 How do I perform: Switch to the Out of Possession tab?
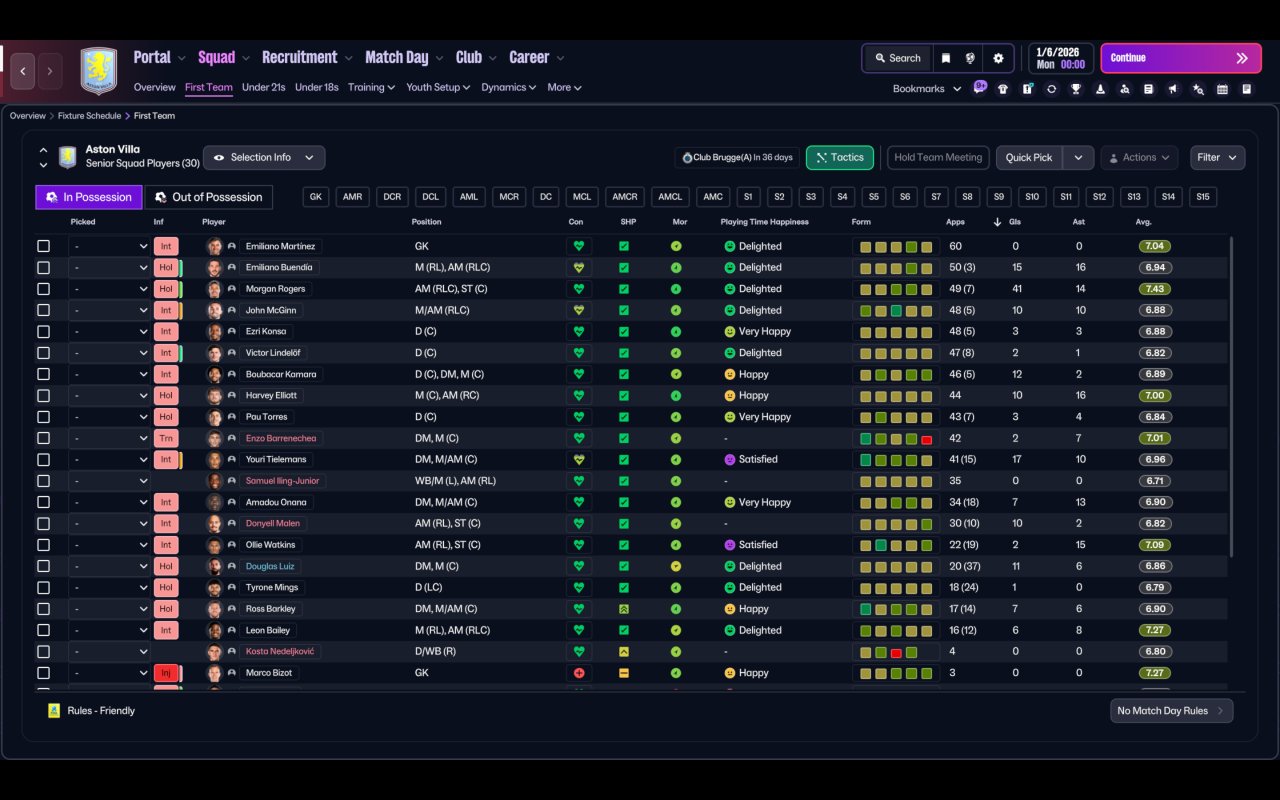click(209, 197)
